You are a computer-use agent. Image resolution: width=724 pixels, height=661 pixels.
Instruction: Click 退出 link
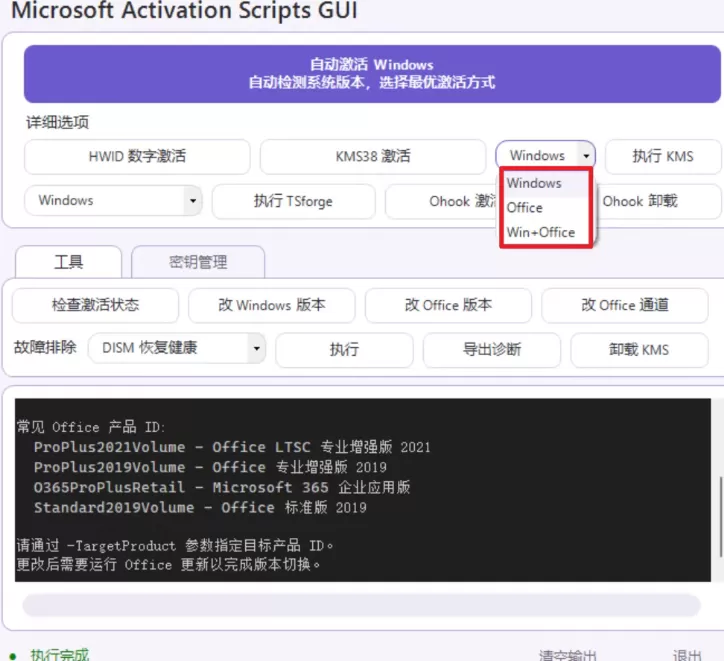click(x=687, y=655)
